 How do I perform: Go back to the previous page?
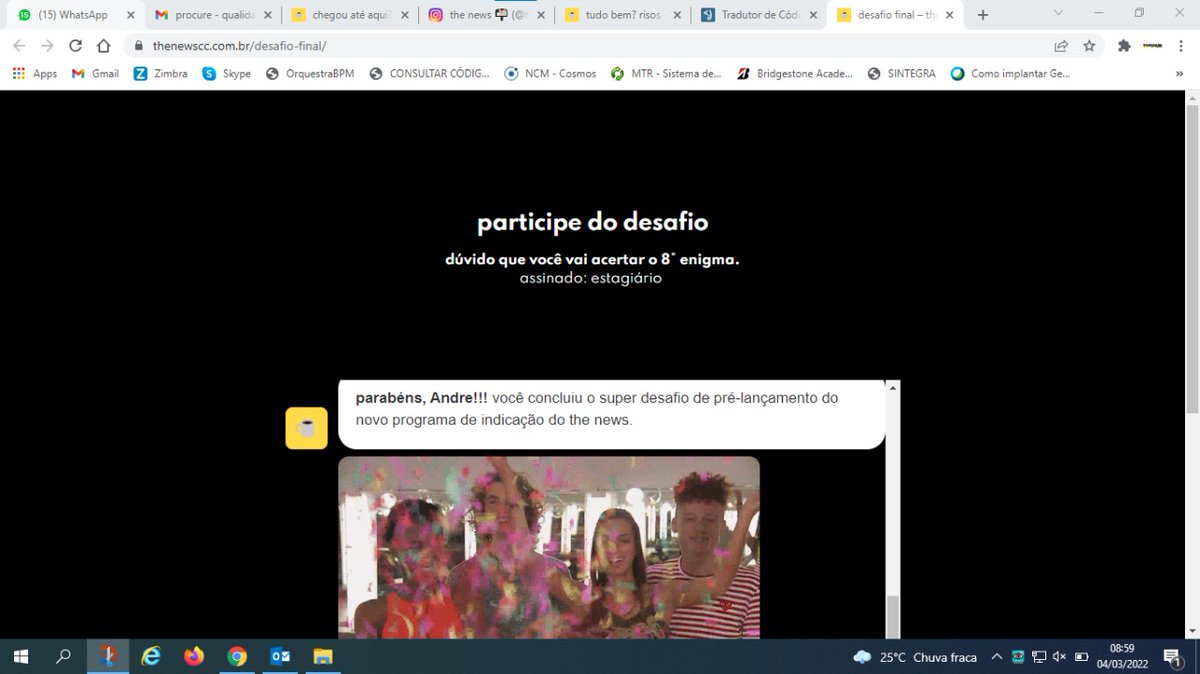pos(20,46)
